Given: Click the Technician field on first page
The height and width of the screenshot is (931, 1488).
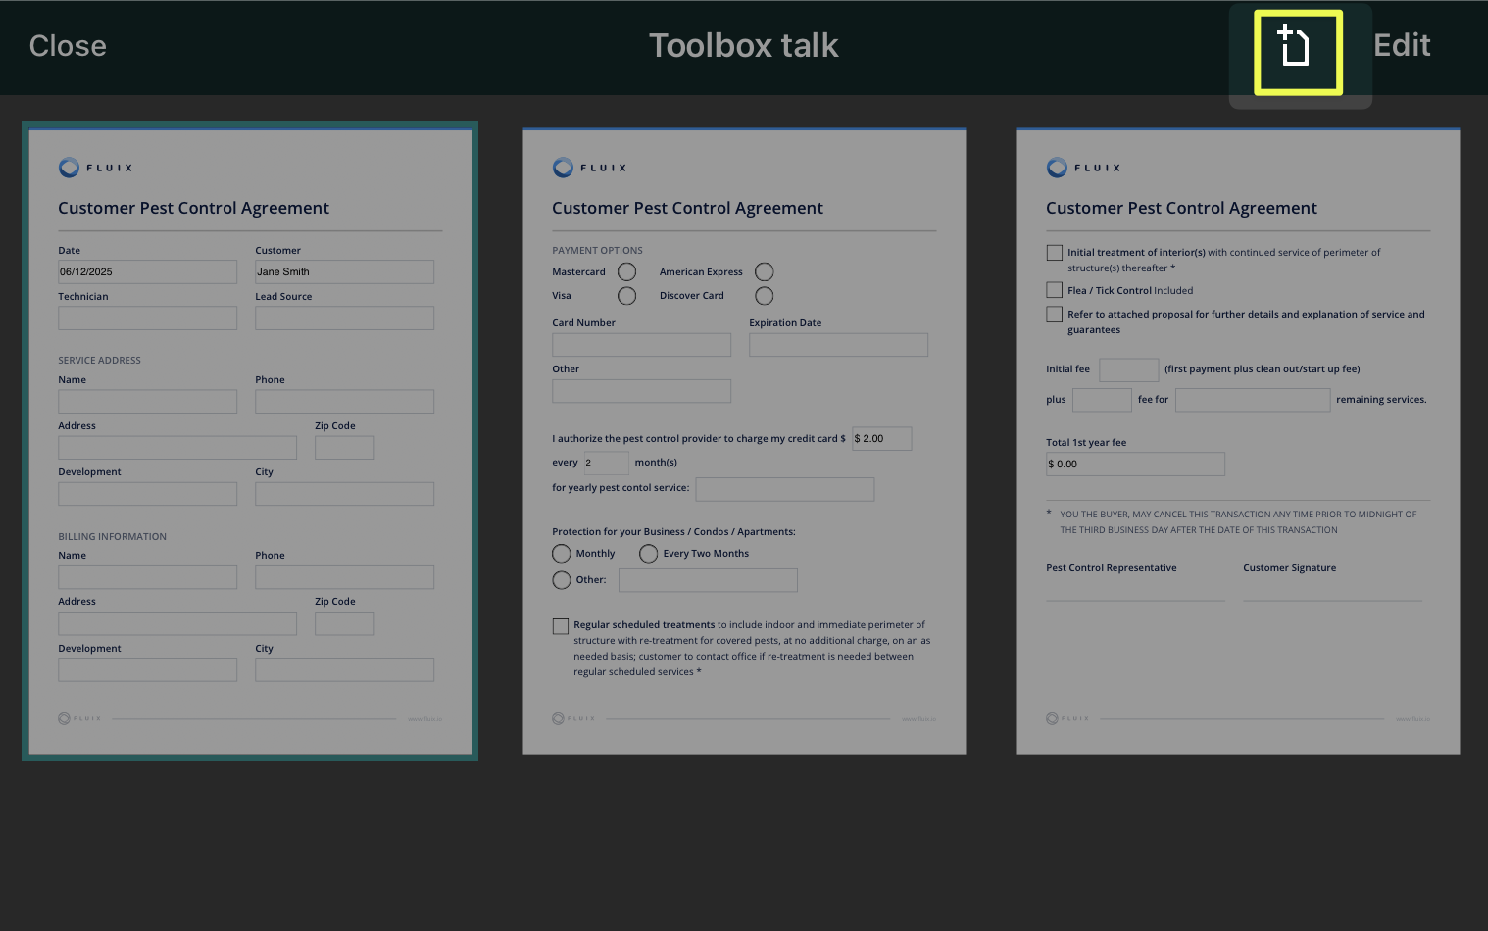Looking at the screenshot, I should [147, 318].
